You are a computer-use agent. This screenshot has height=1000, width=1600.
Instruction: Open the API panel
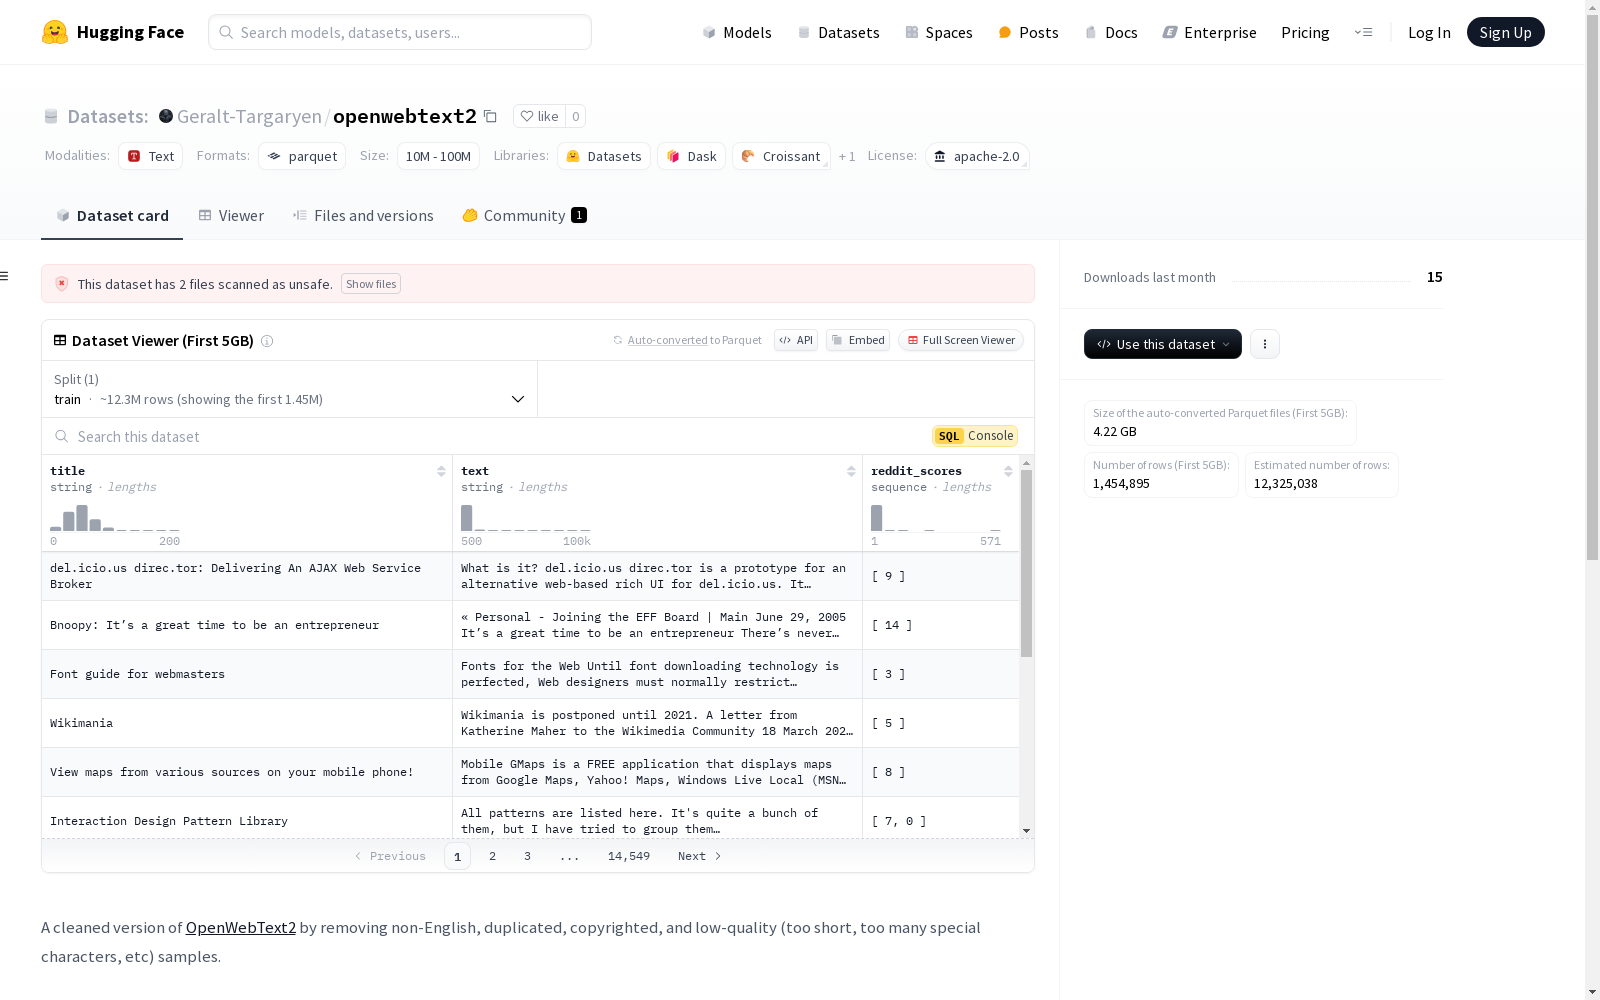point(796,340)
